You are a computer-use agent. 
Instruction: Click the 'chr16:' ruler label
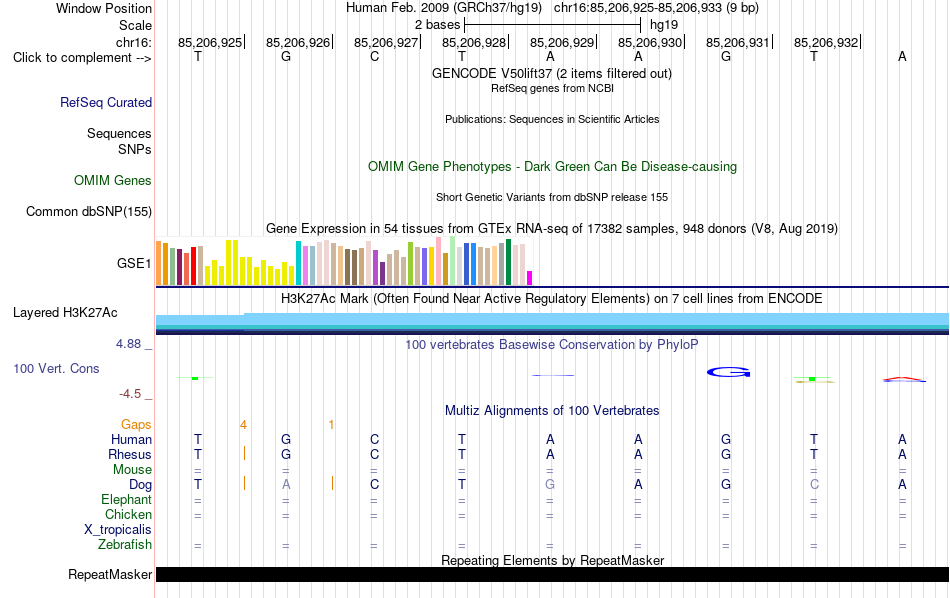pyautogui.click(x=134, y=42)
